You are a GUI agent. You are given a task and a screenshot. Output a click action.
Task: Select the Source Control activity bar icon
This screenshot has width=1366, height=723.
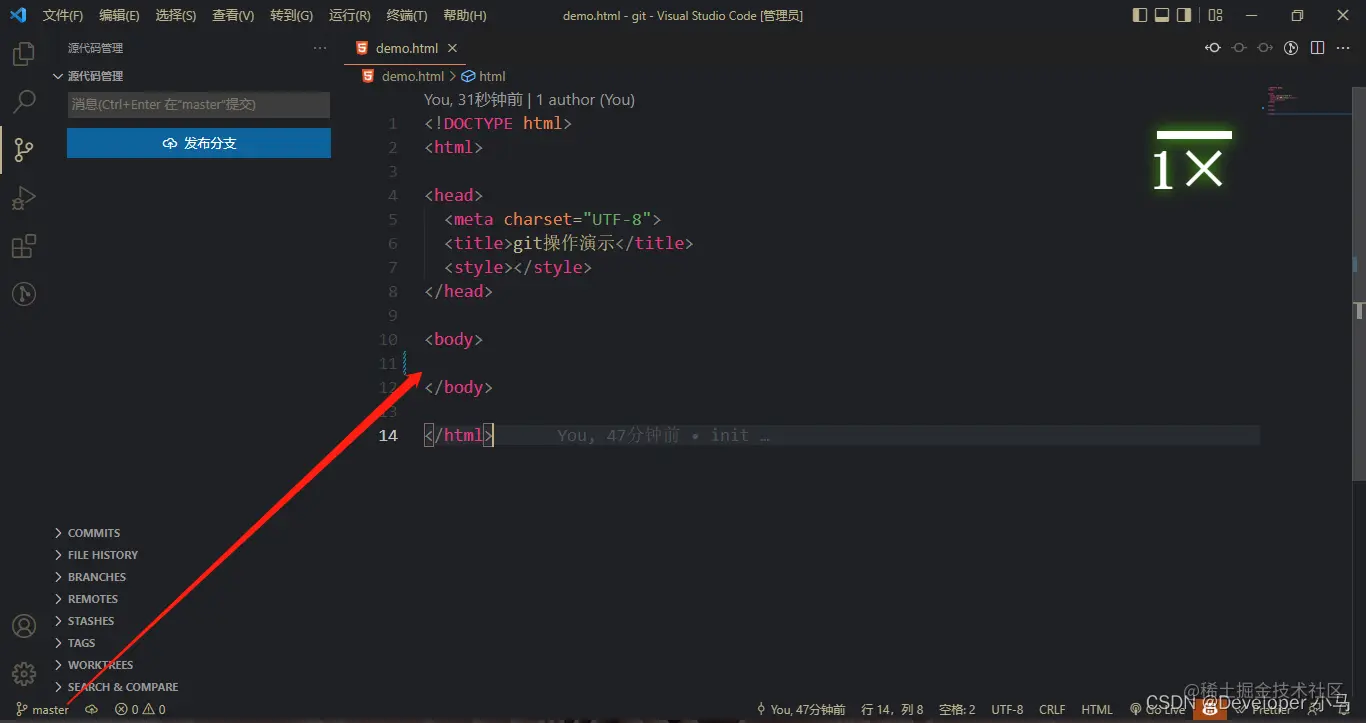pos(24,150)
